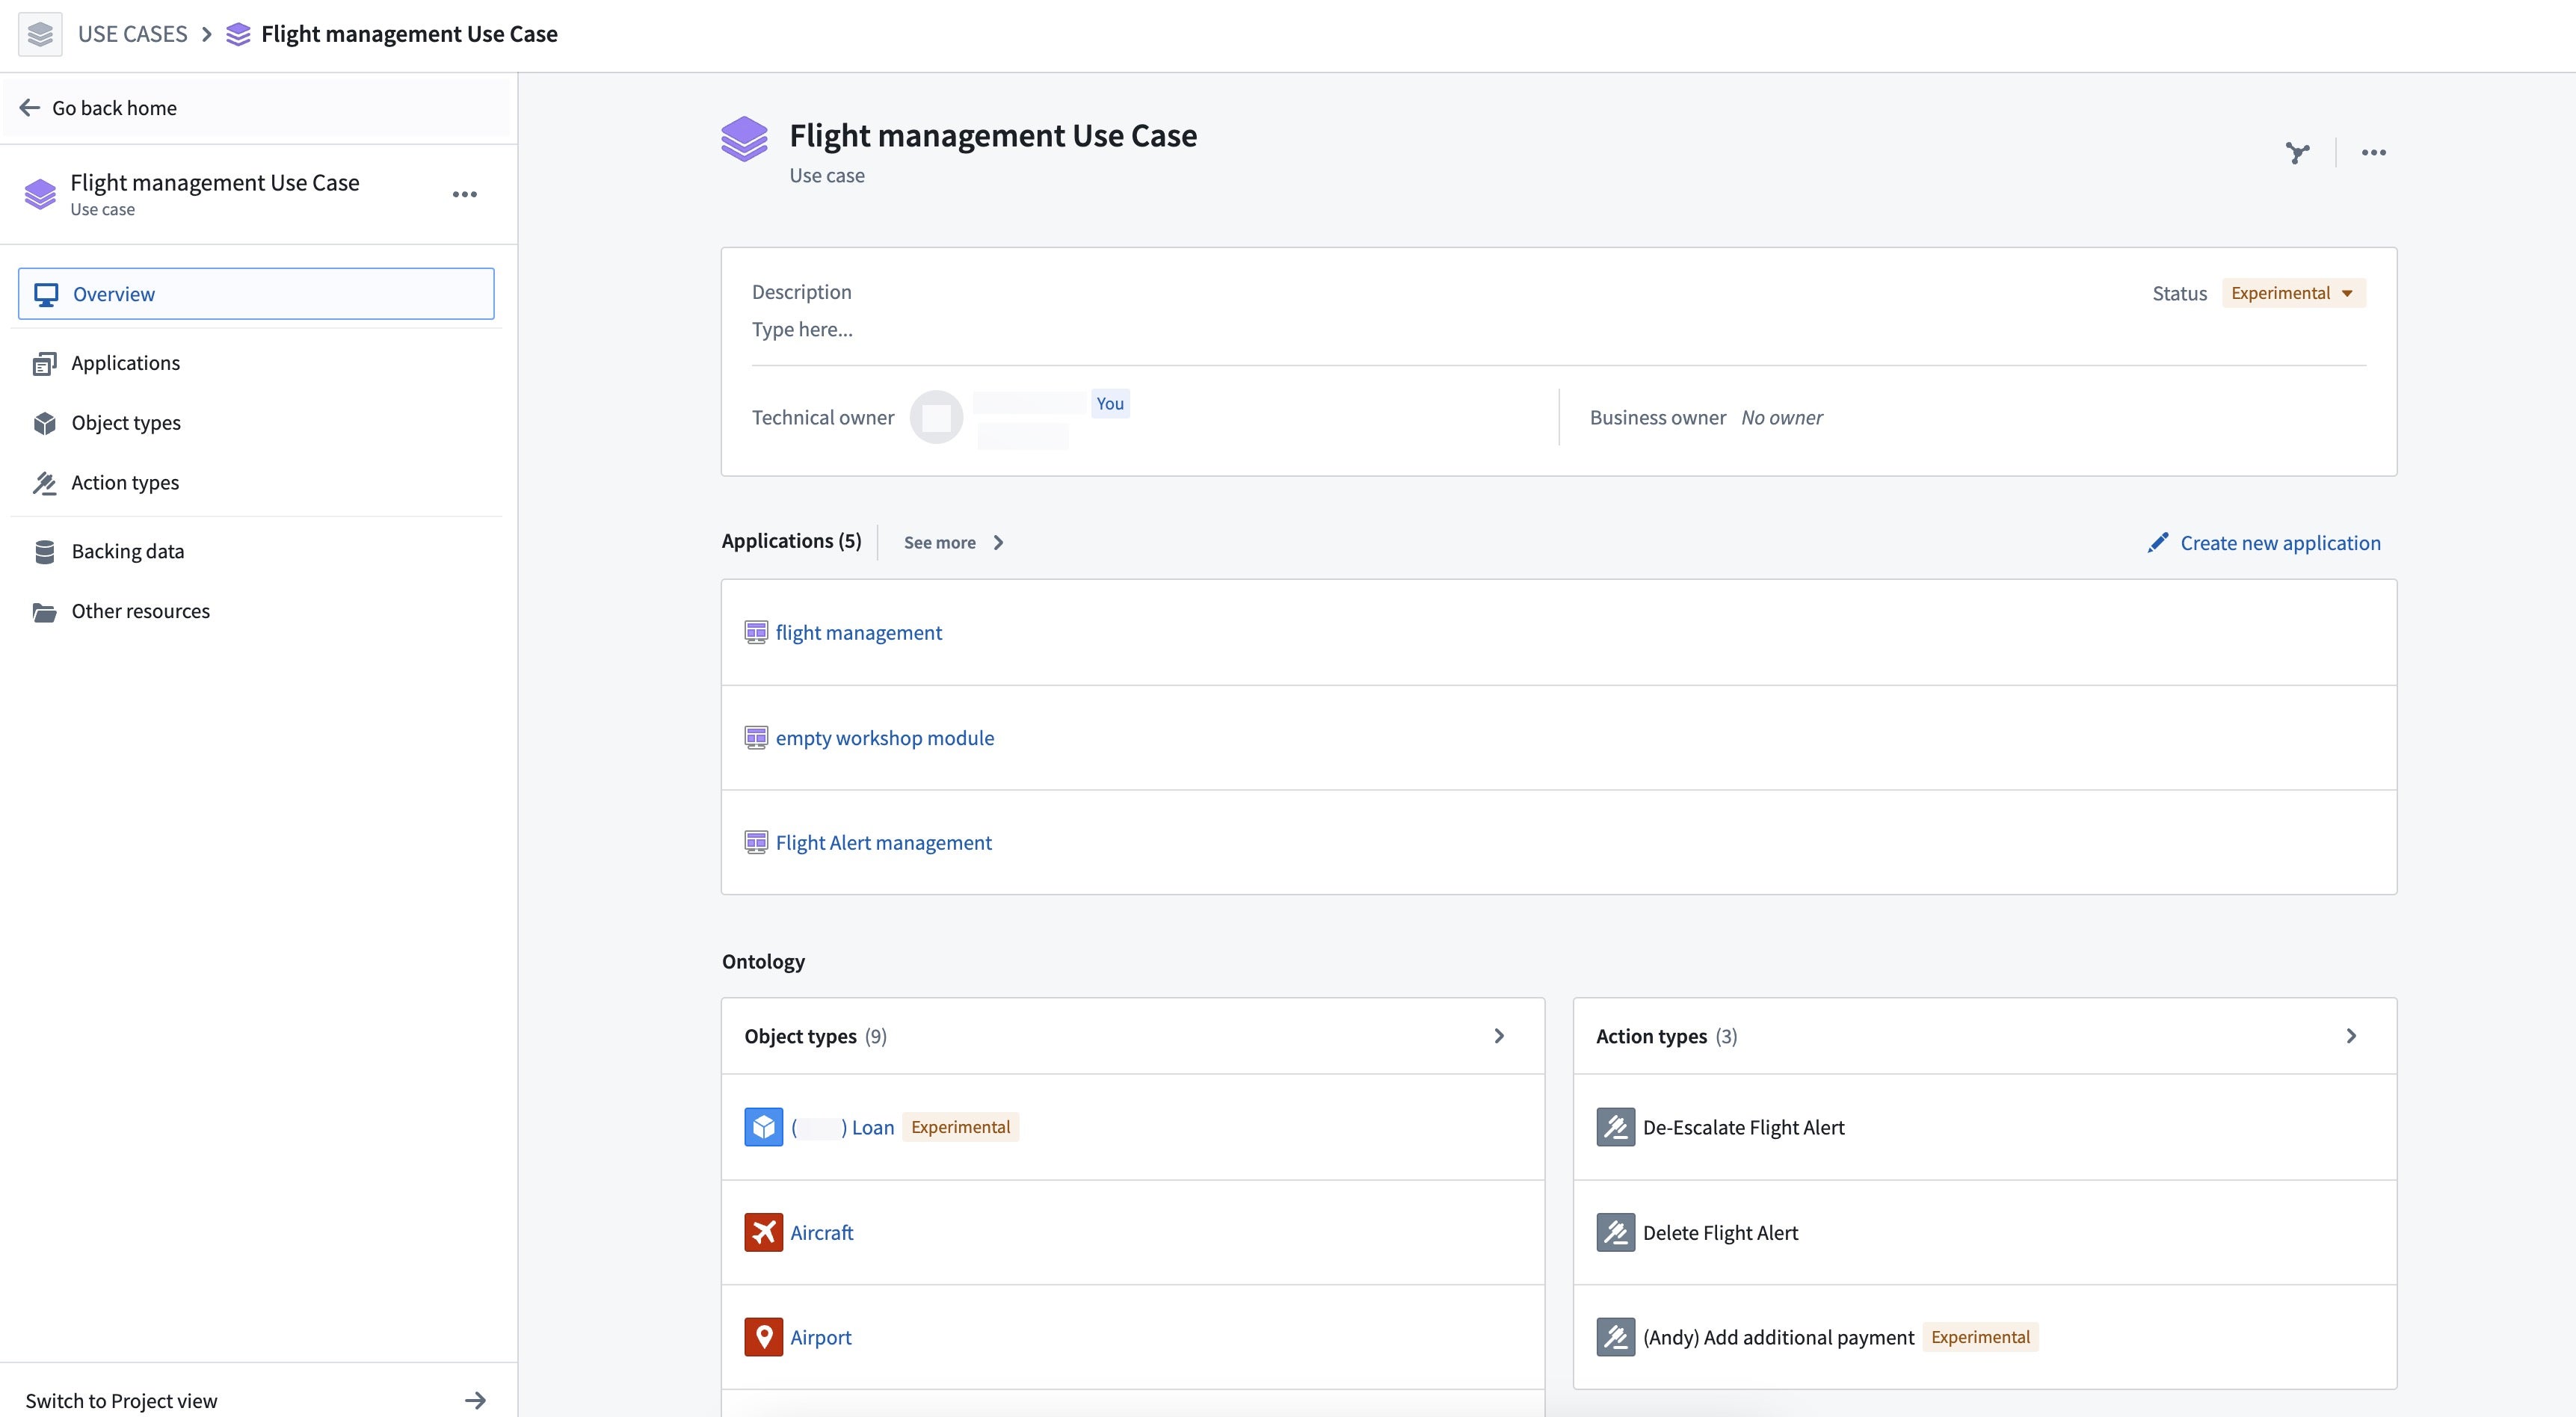2576x1417 pixels.
Task: Click the Description Type here field
Action: (x=1558, y=329)
